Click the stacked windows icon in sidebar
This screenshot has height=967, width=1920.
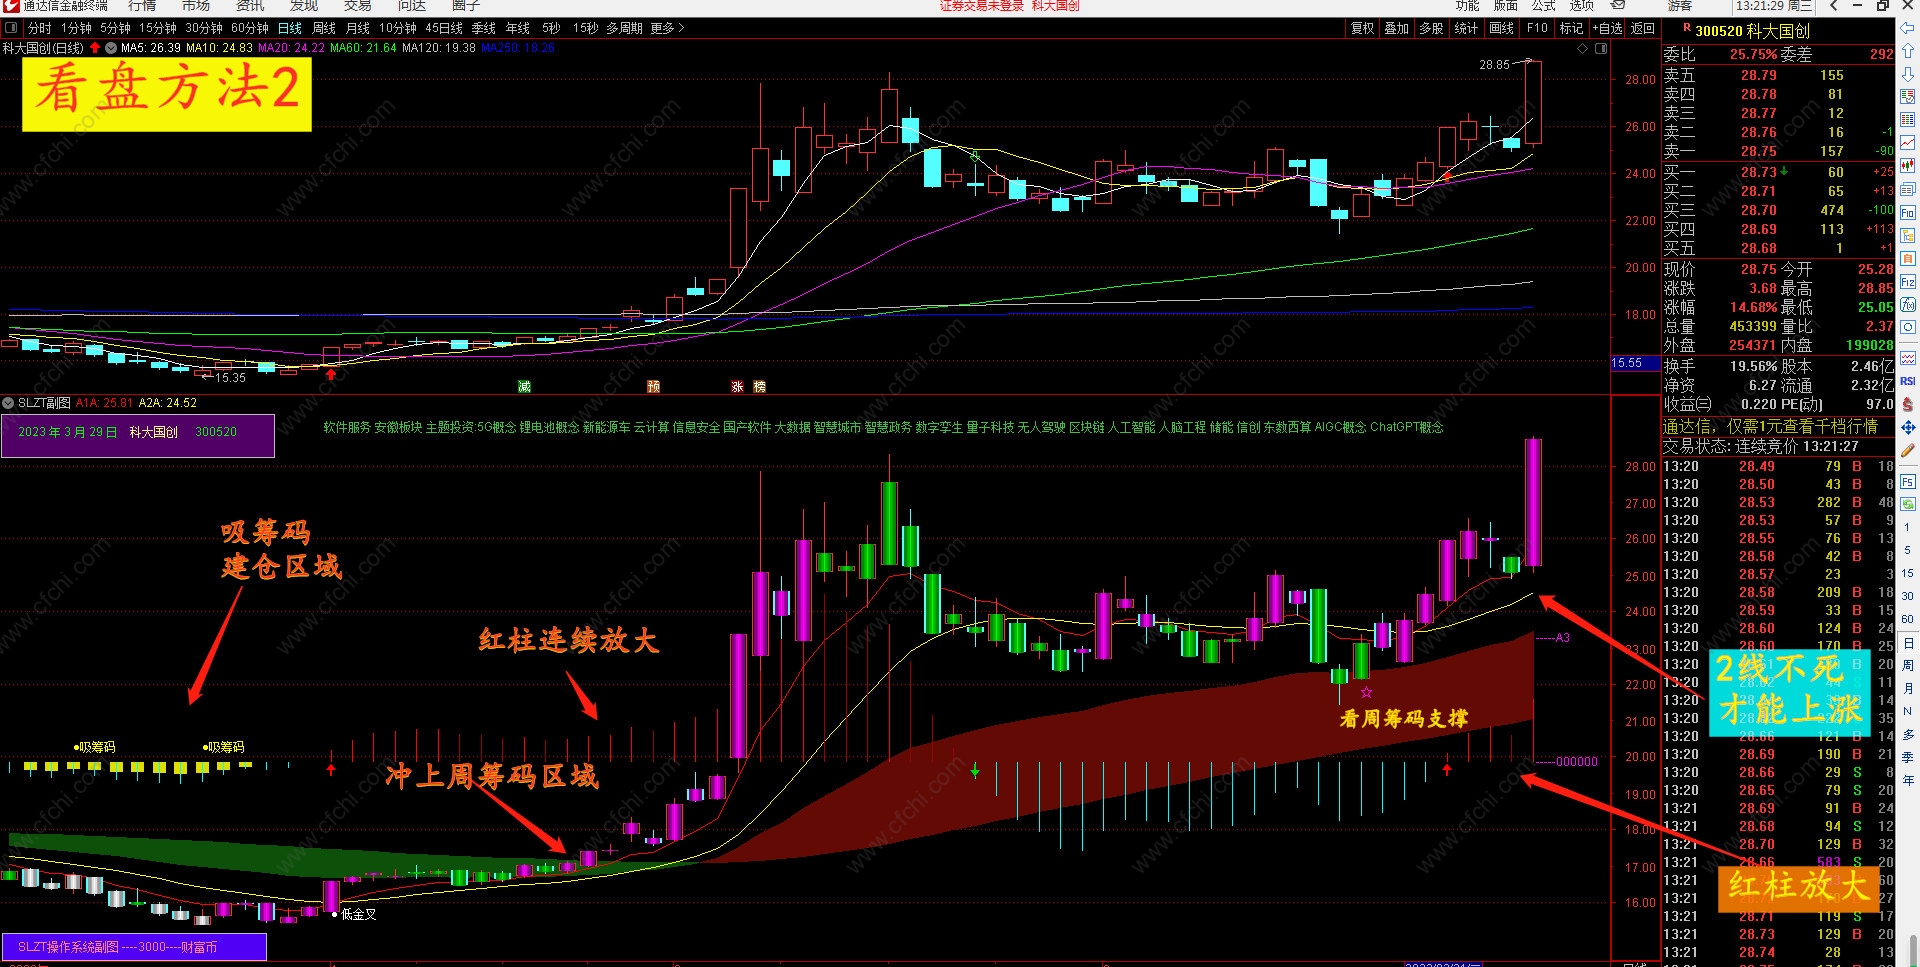(1908, 189)
